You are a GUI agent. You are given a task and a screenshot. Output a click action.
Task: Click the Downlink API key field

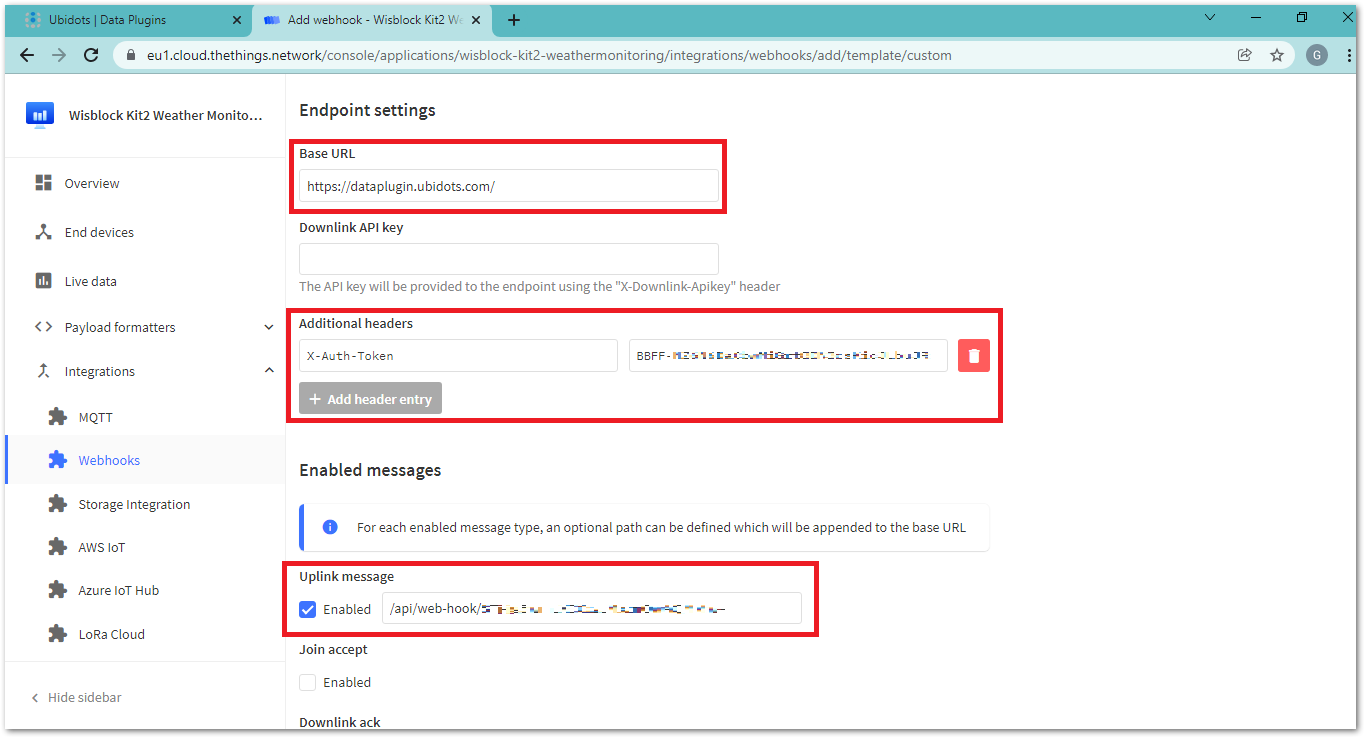click(508, 259)
